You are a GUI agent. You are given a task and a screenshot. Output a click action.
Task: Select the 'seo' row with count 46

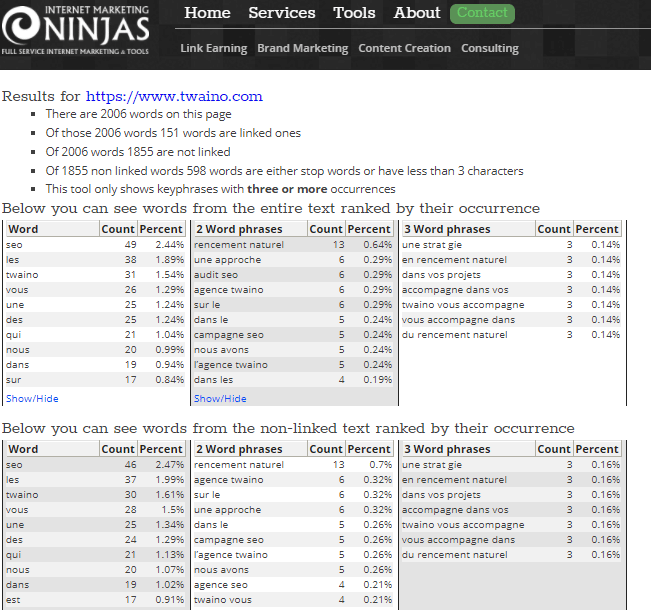(x=95, y=465)
